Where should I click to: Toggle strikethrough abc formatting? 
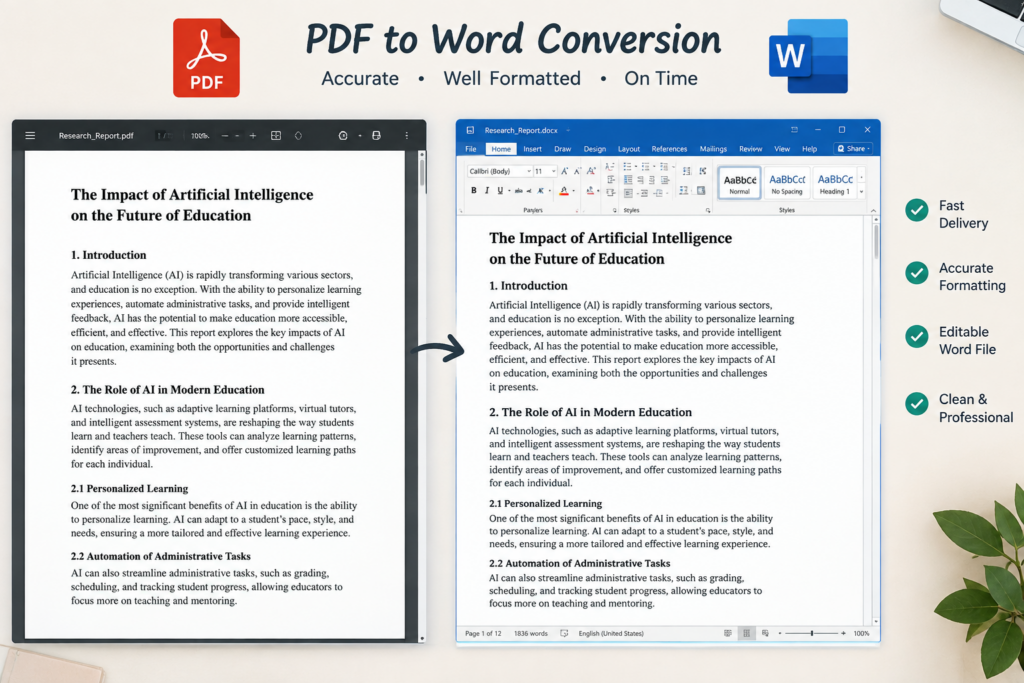(519, 191)
